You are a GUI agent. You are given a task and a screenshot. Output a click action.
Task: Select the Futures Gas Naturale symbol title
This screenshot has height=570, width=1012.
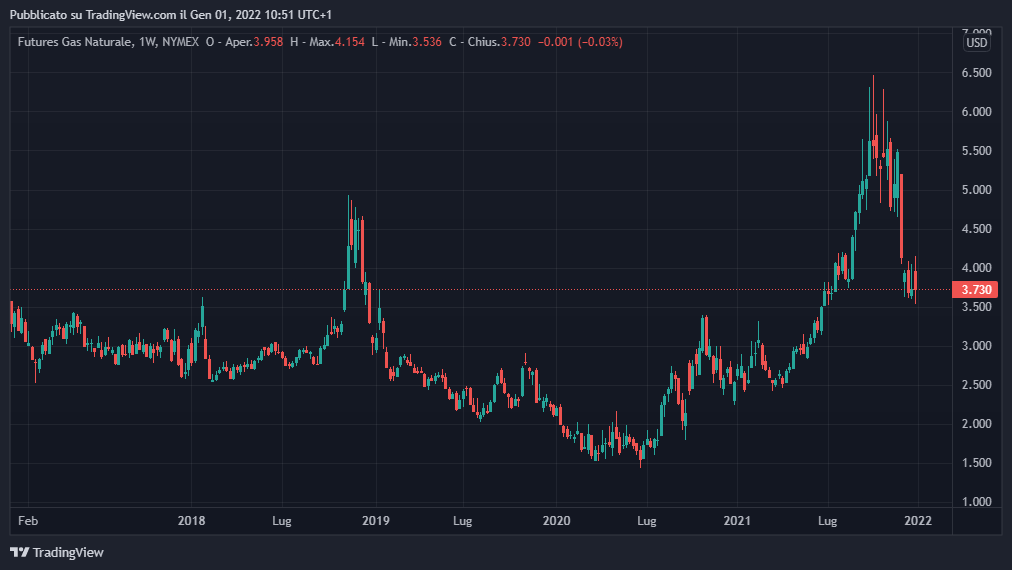74,42
